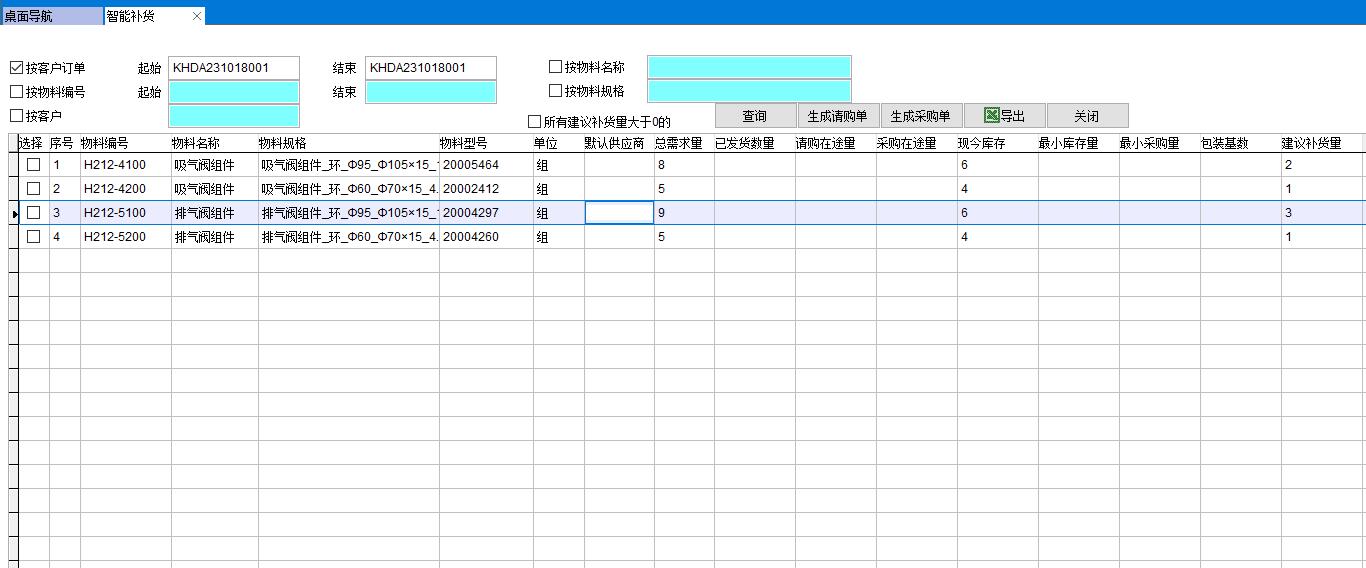
Task: Click the current row indicator arrow
Action: (x=14, y=214)
